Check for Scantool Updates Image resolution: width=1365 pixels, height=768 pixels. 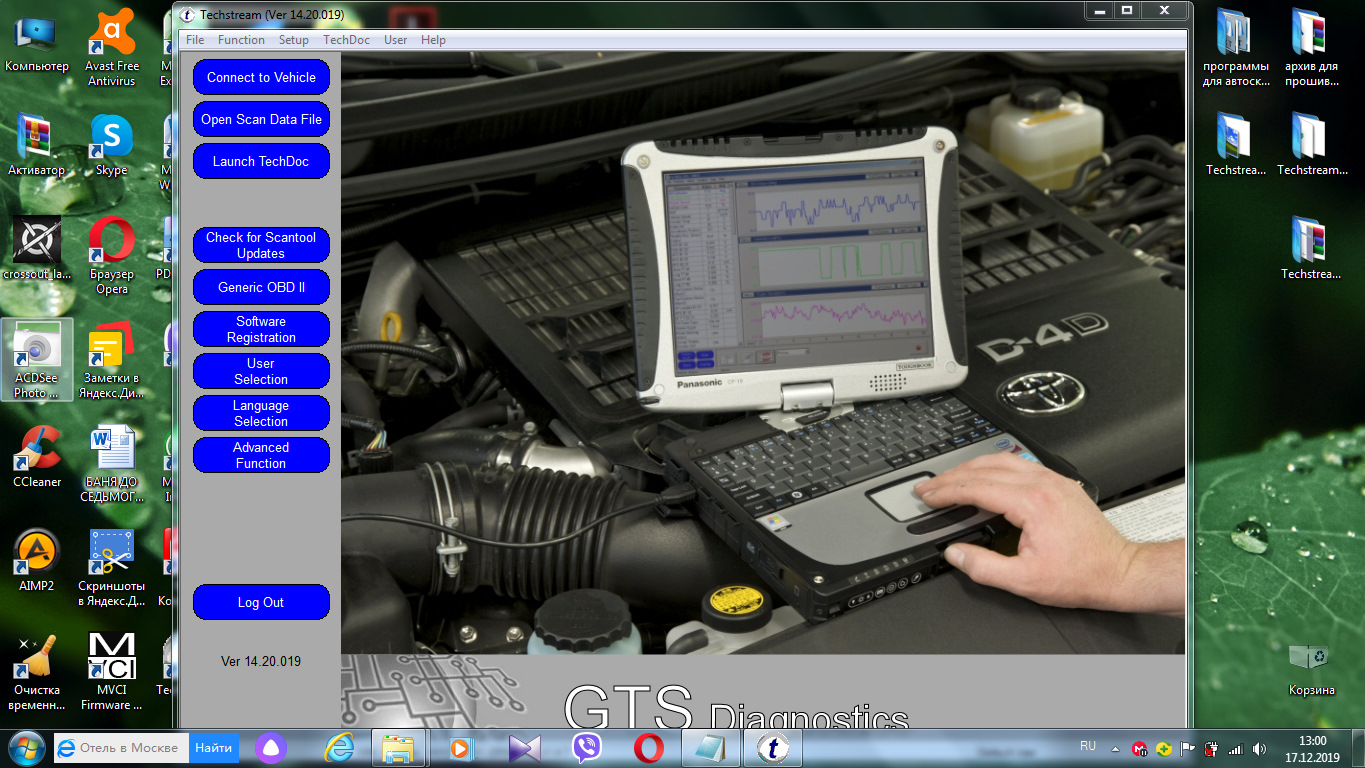(261, 245)
